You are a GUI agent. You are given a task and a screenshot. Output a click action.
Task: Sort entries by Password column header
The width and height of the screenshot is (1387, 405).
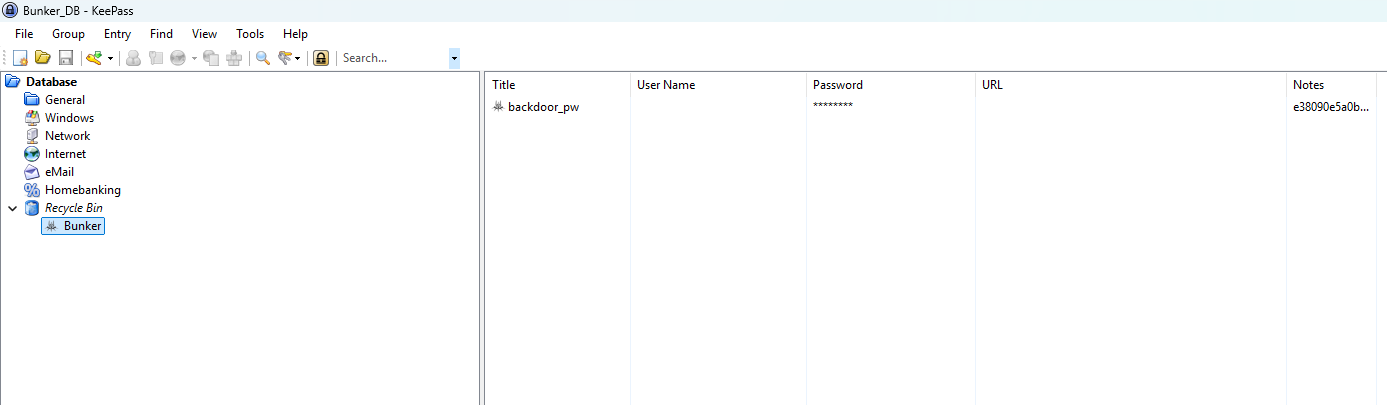[x=891, y=85]
